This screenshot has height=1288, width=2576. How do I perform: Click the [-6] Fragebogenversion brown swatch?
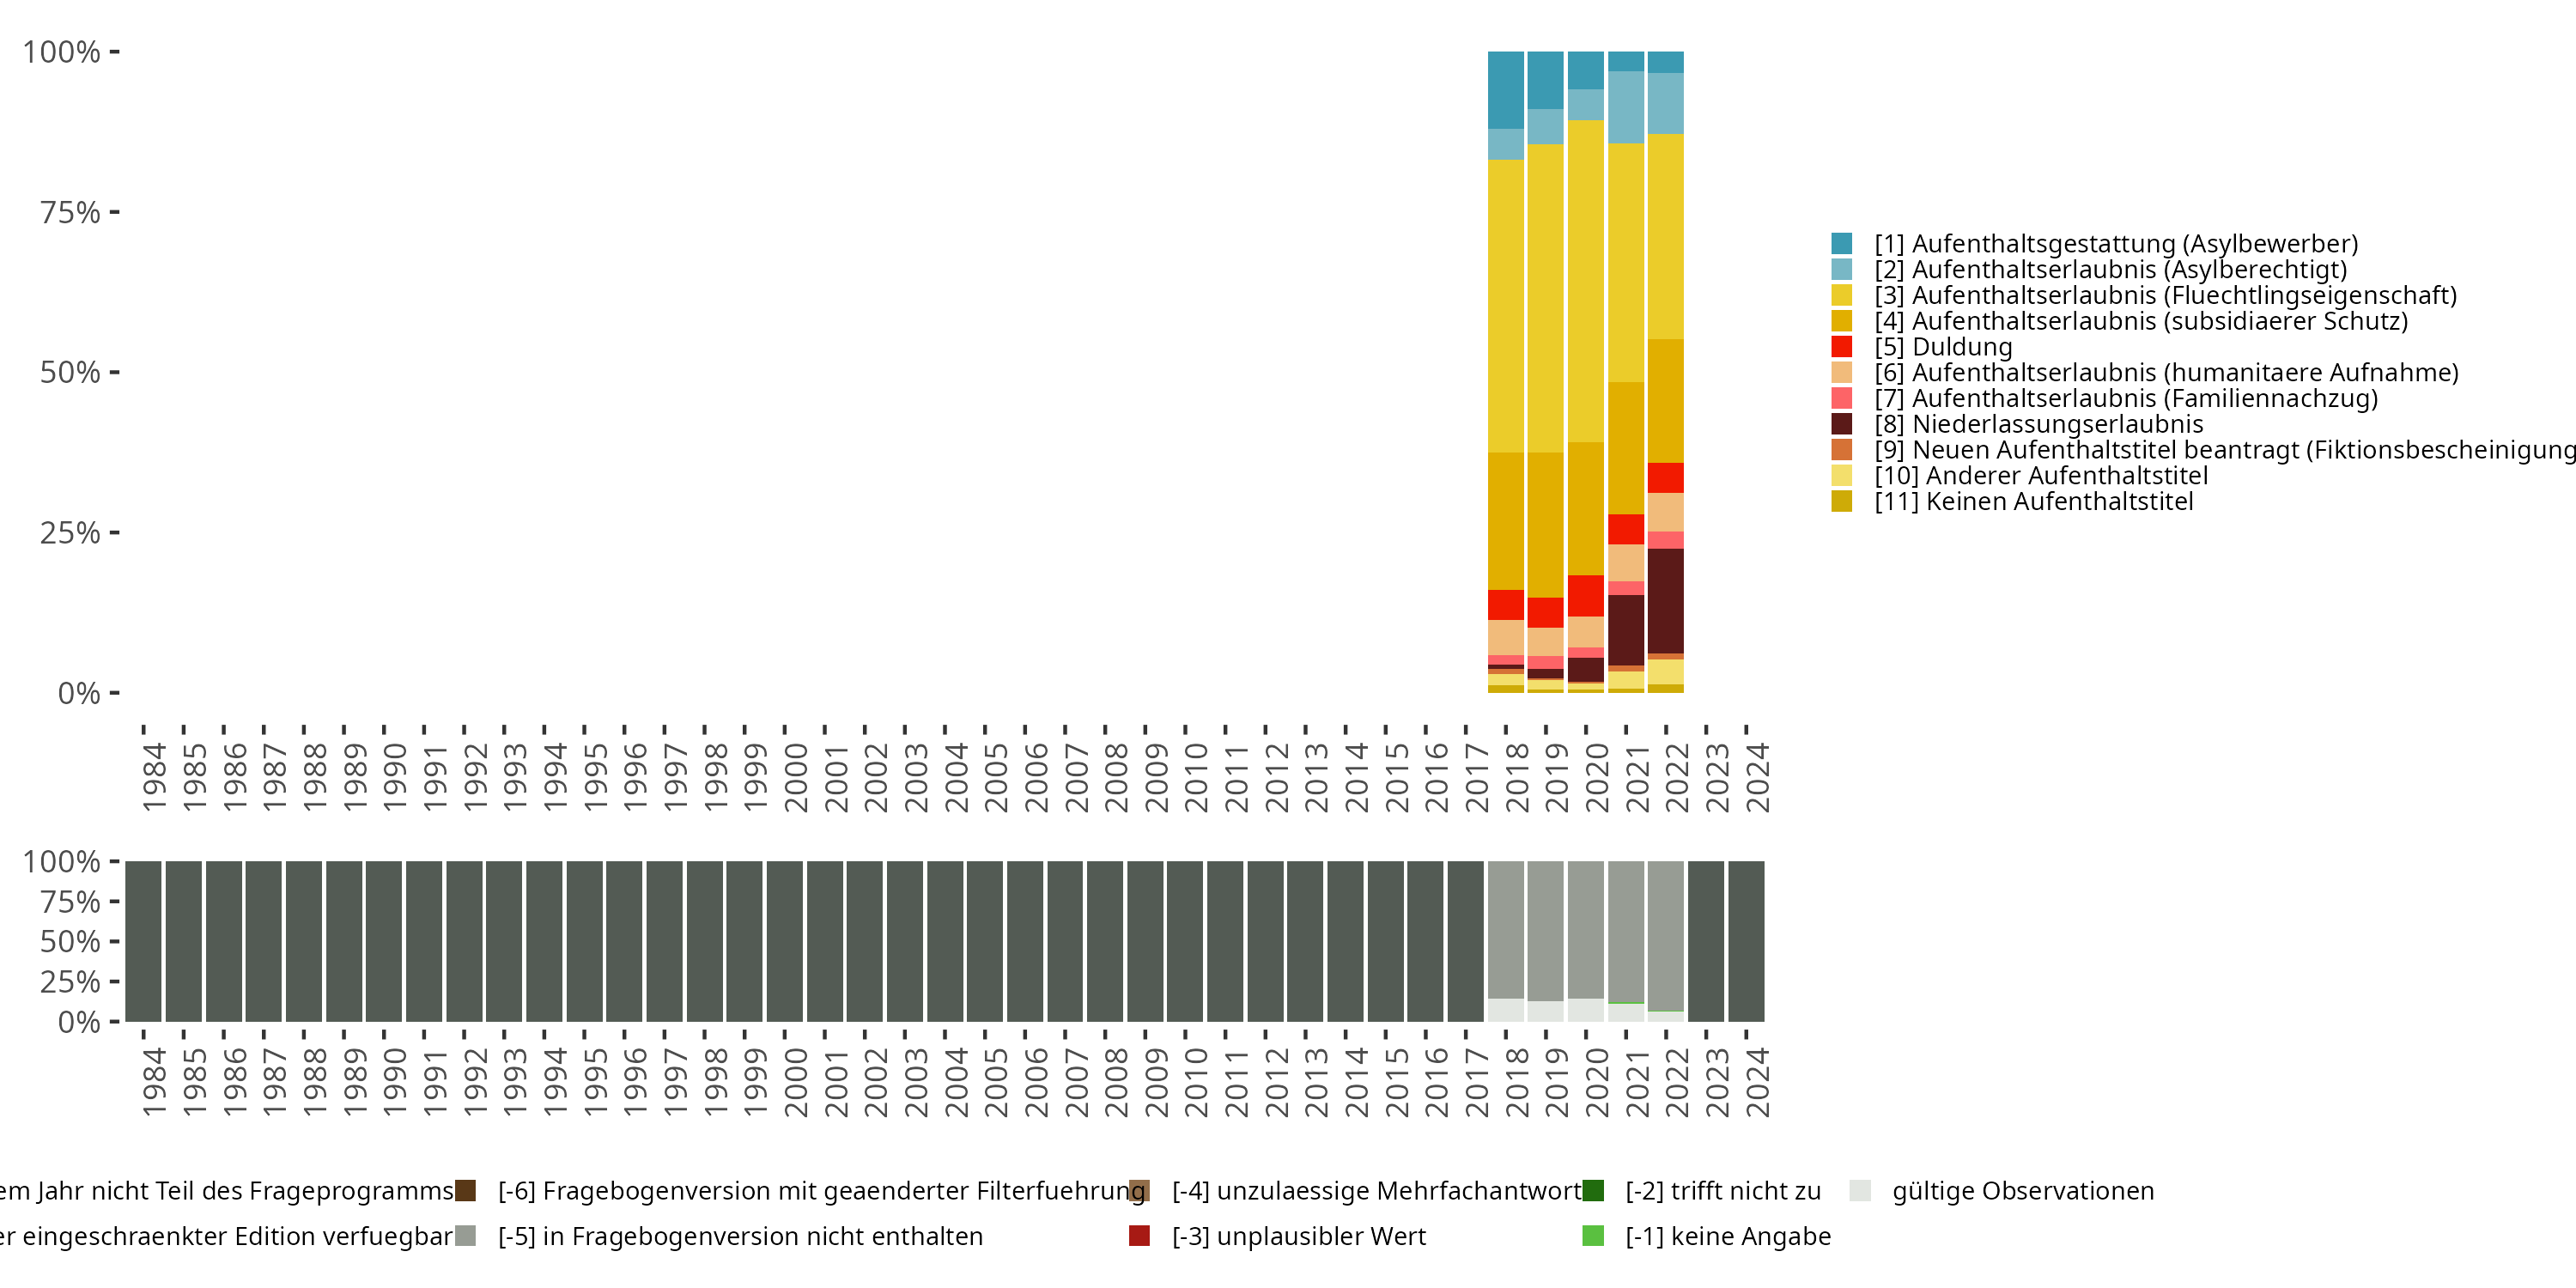click(465, 1190)
